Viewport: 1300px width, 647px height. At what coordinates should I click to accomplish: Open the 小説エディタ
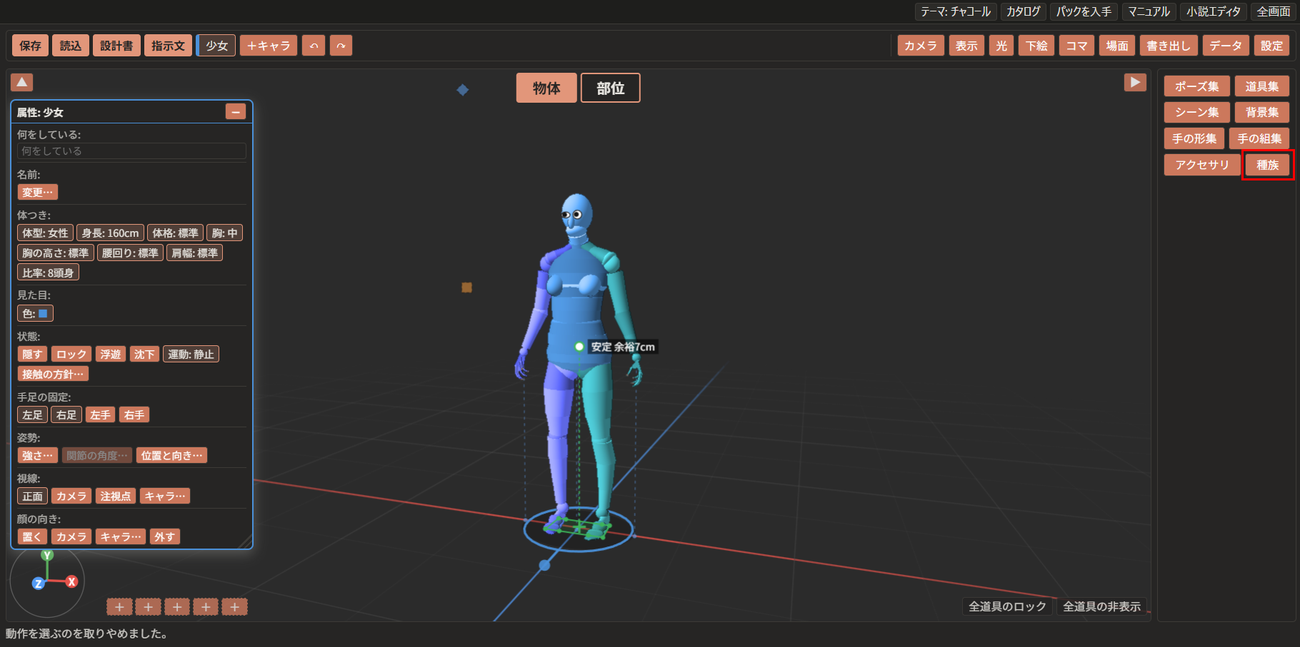point(1214,12)
